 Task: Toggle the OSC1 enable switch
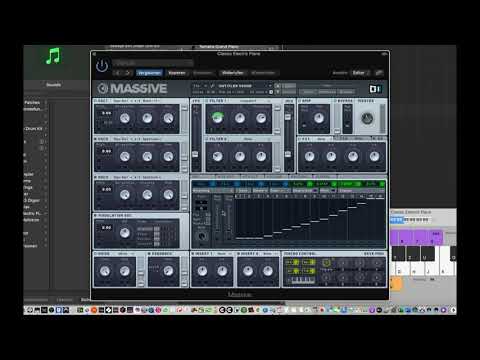coord(95,101)
